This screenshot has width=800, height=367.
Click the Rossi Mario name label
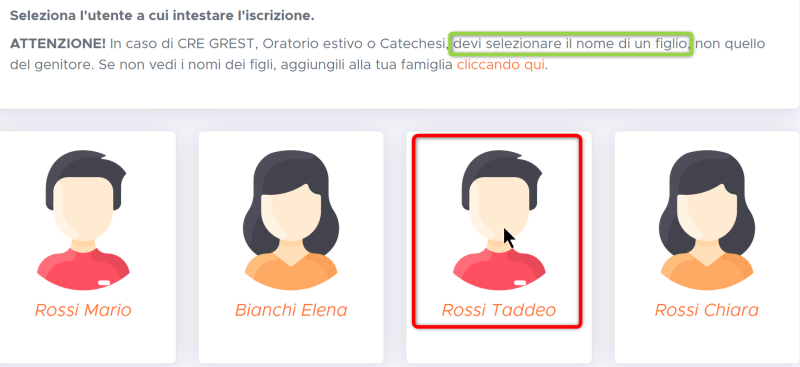83,310
